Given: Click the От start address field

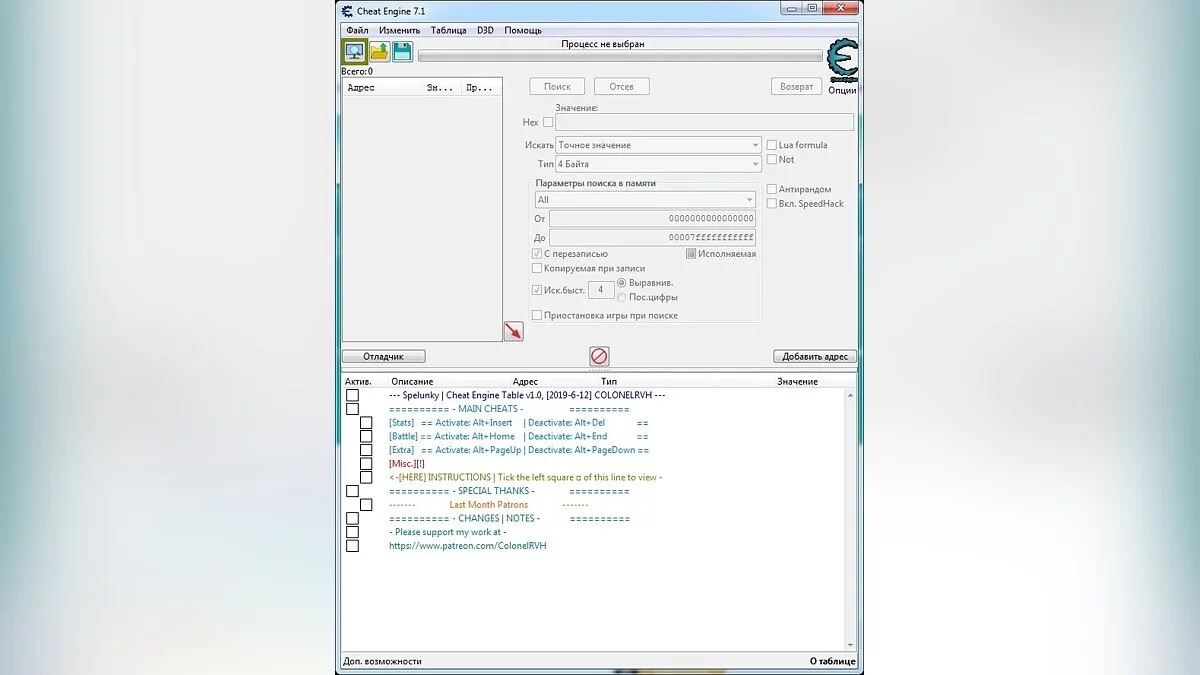Looking at the screenshot, I should tap(652, 218).
